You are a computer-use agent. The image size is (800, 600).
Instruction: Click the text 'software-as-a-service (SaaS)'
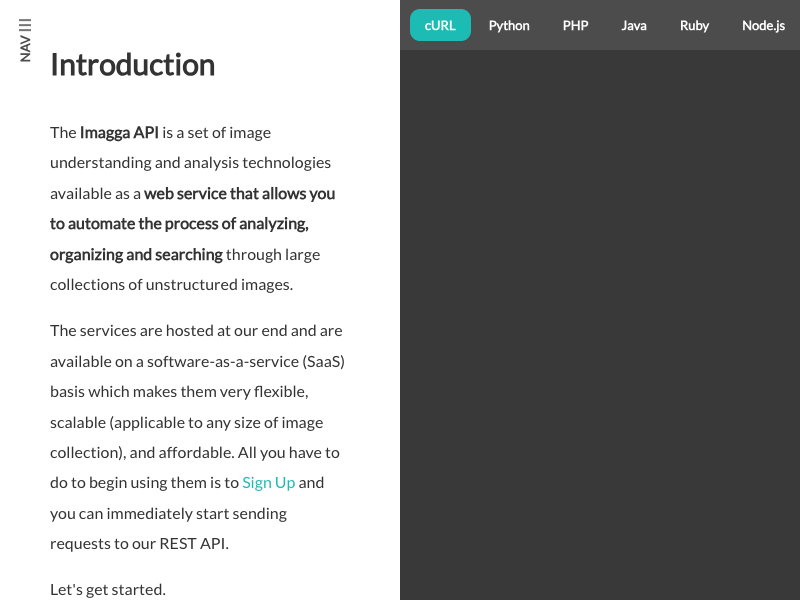pyautogui.click(x=246, y=362)
